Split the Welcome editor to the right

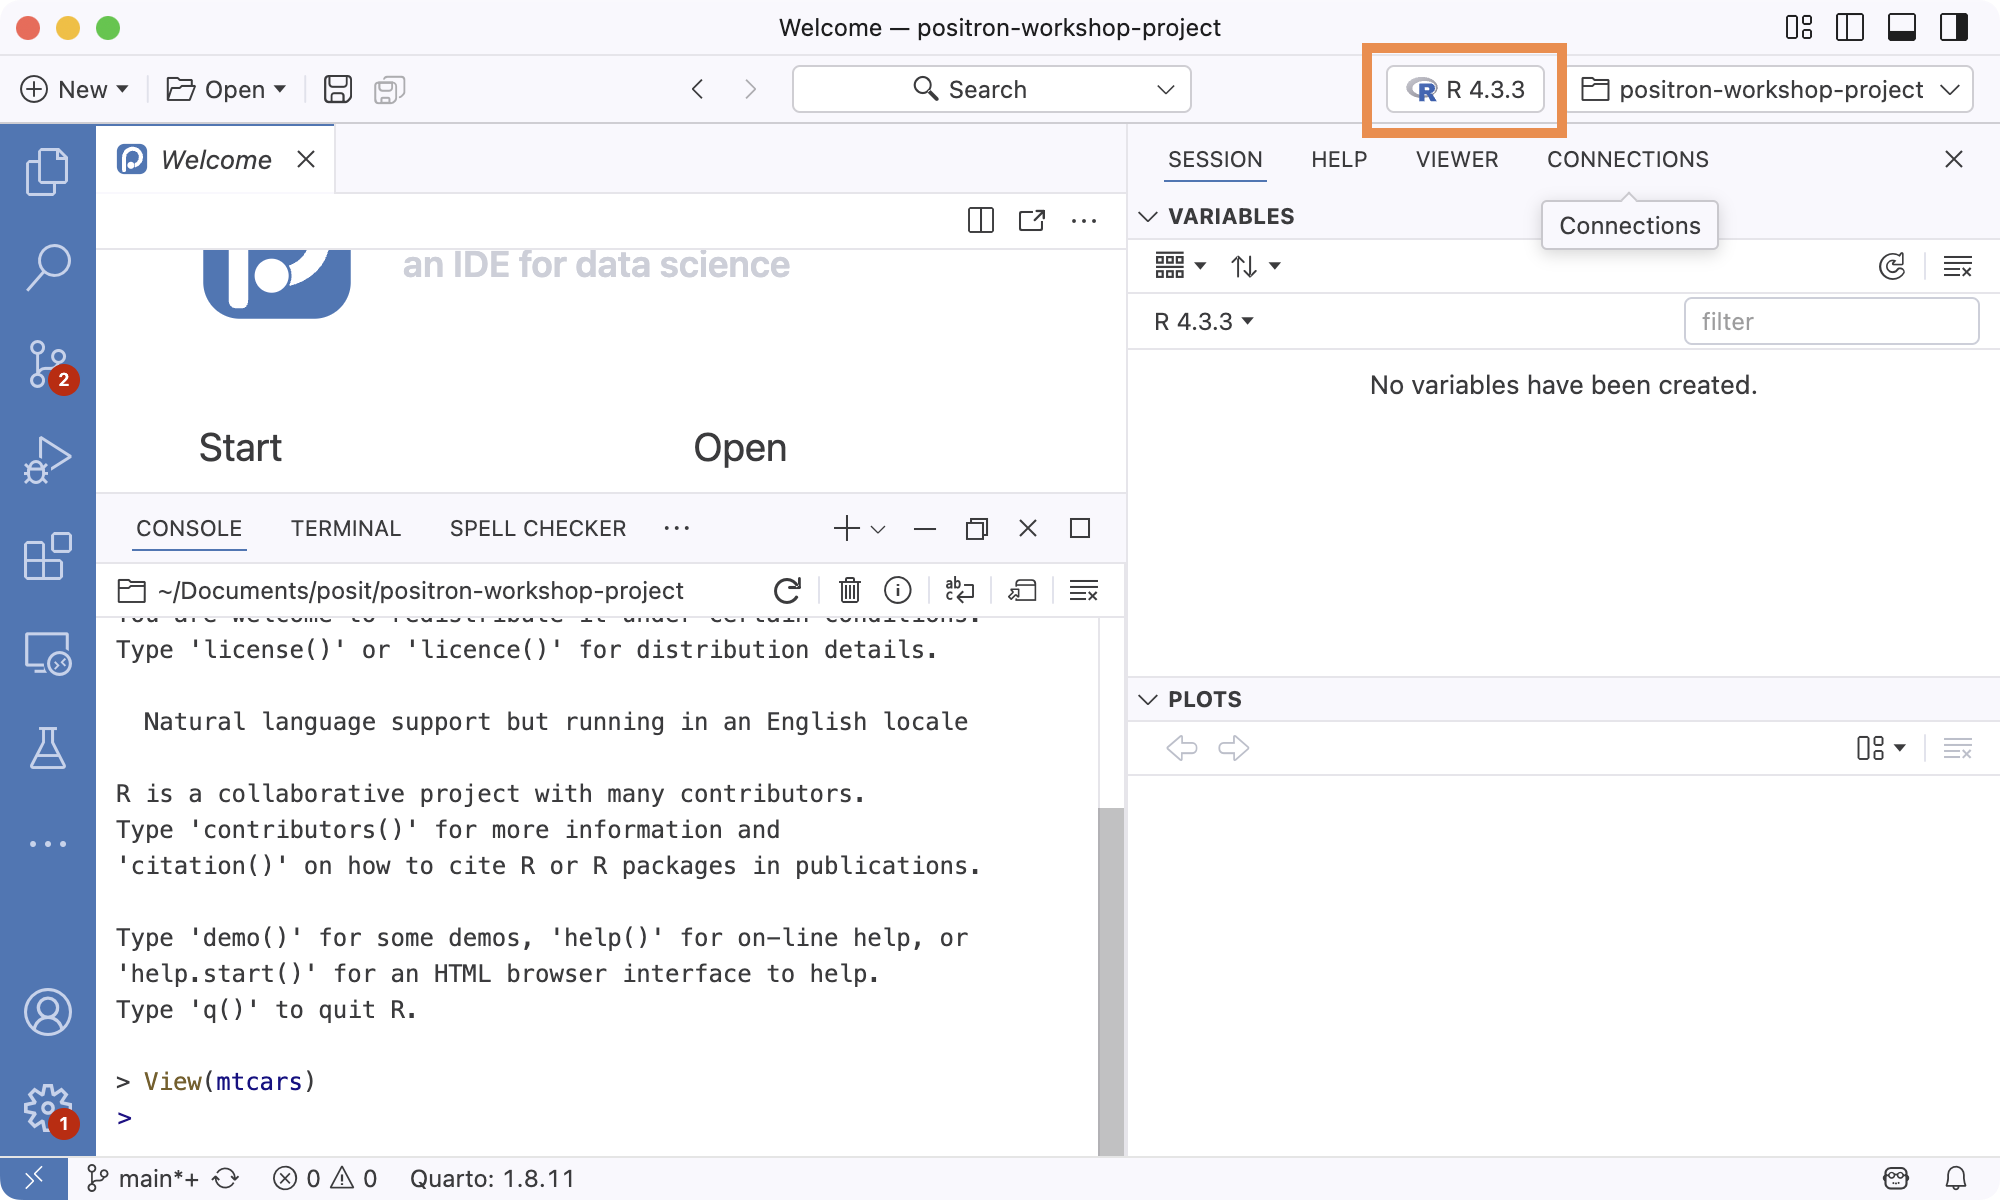click(x=981, y=220)
